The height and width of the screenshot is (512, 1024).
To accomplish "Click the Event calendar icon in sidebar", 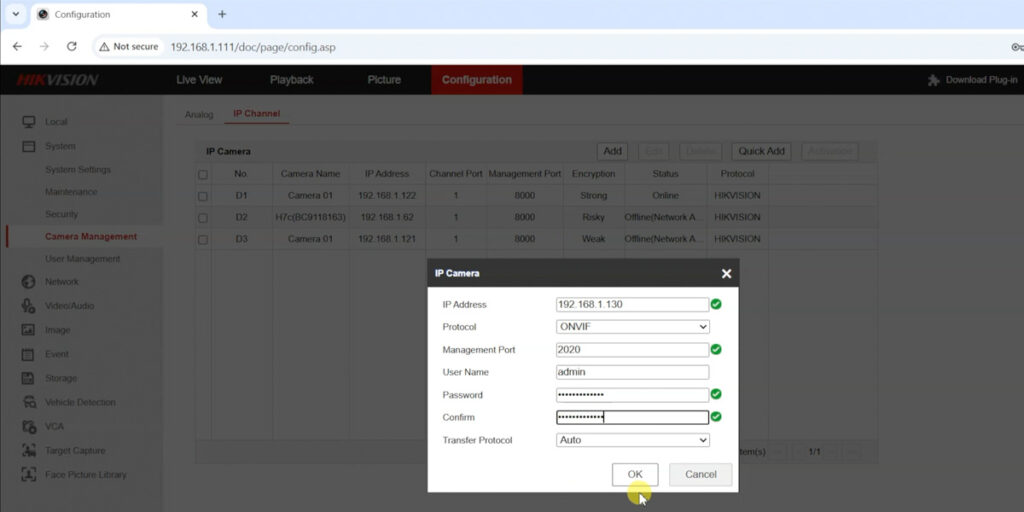I will click(28, 354).
